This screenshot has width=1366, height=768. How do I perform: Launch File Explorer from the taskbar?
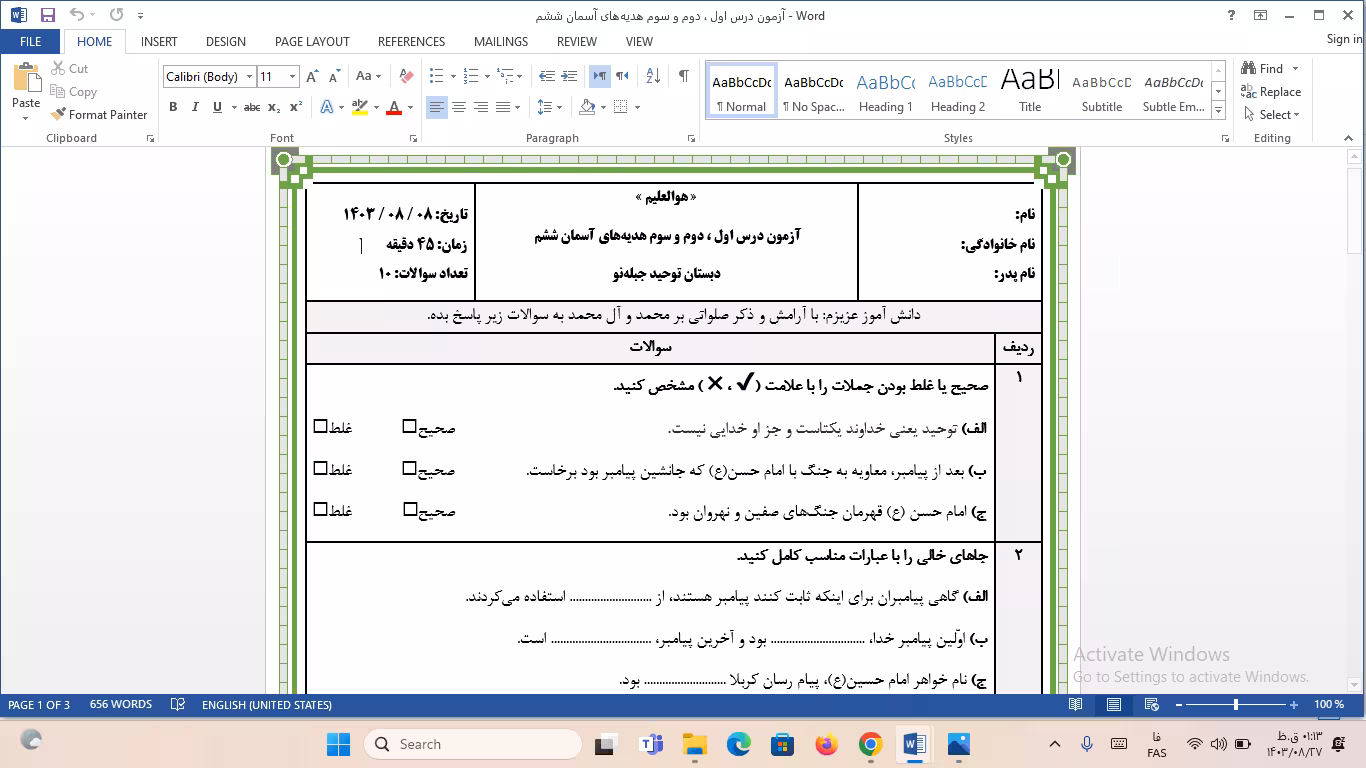694,744
